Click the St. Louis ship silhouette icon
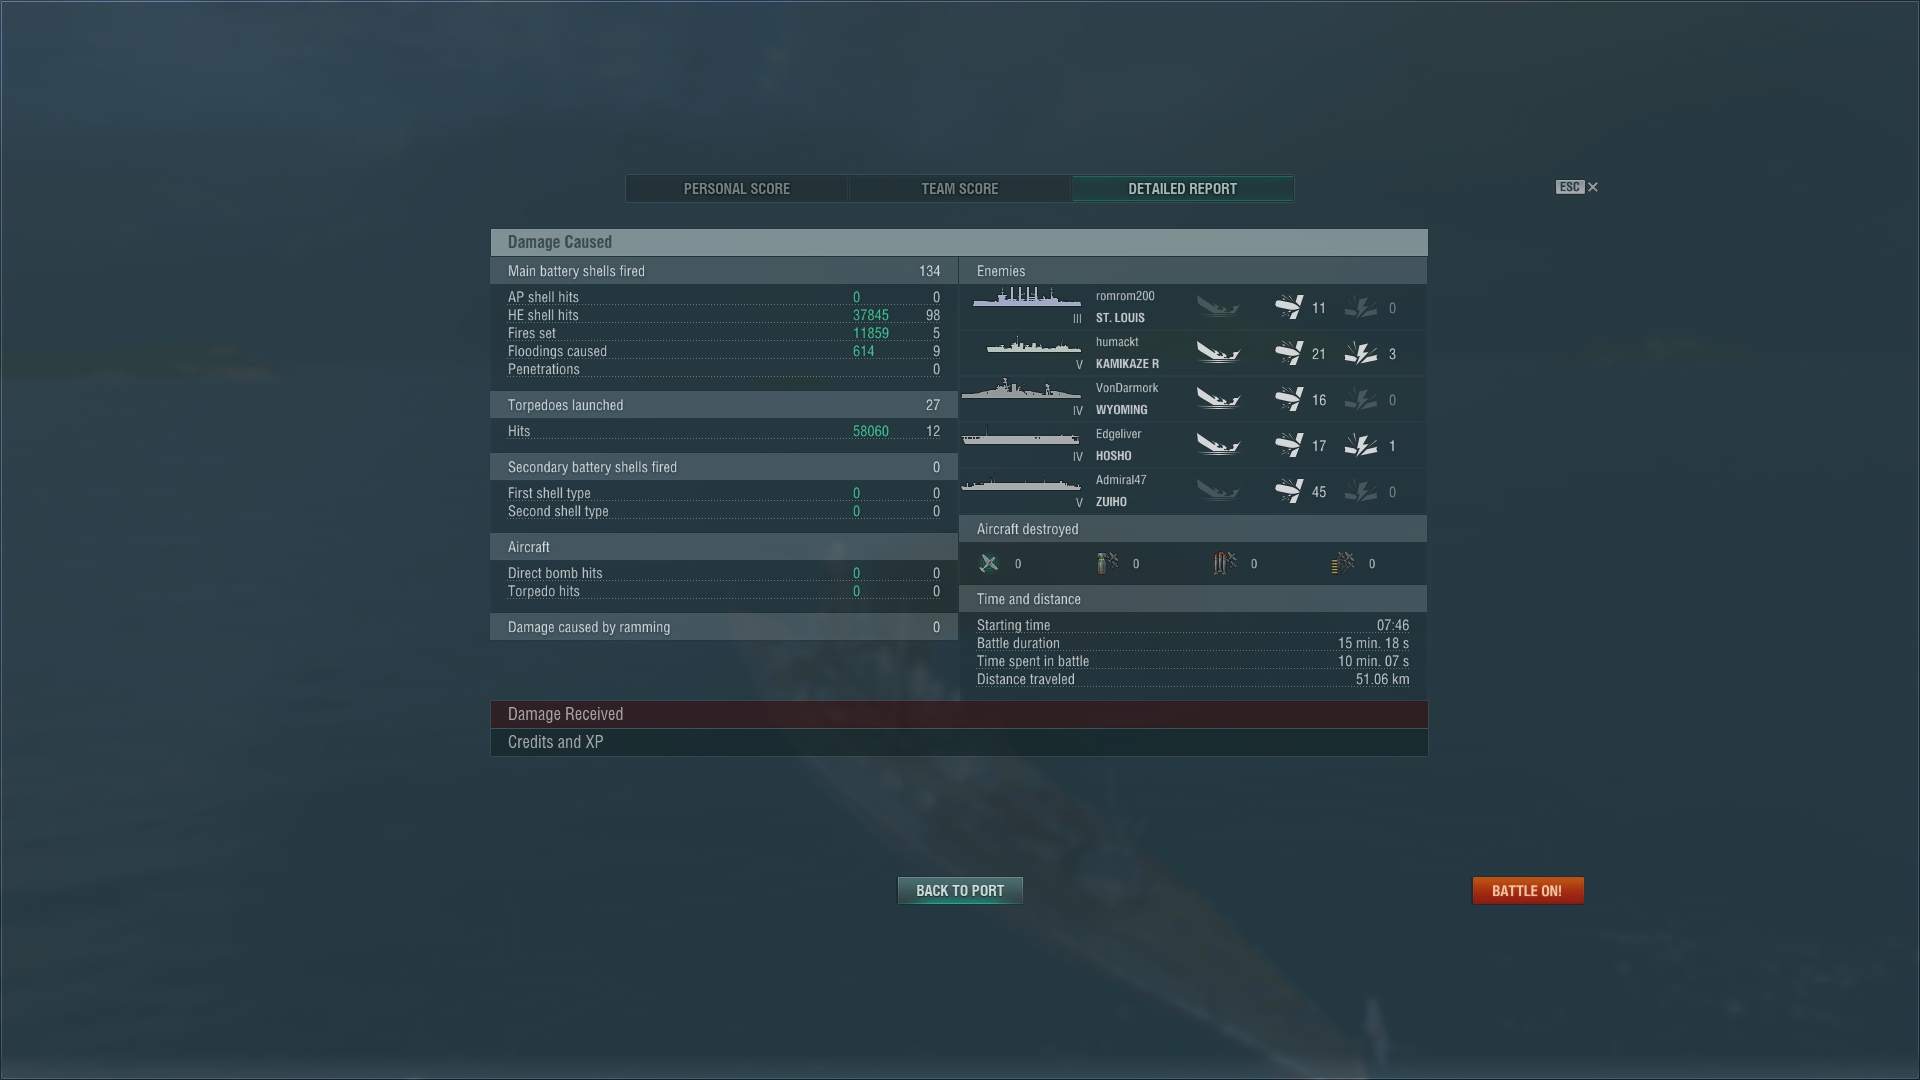Image resolution: width=1920 pixels, height=1080 pixels. pos(1027,298)
